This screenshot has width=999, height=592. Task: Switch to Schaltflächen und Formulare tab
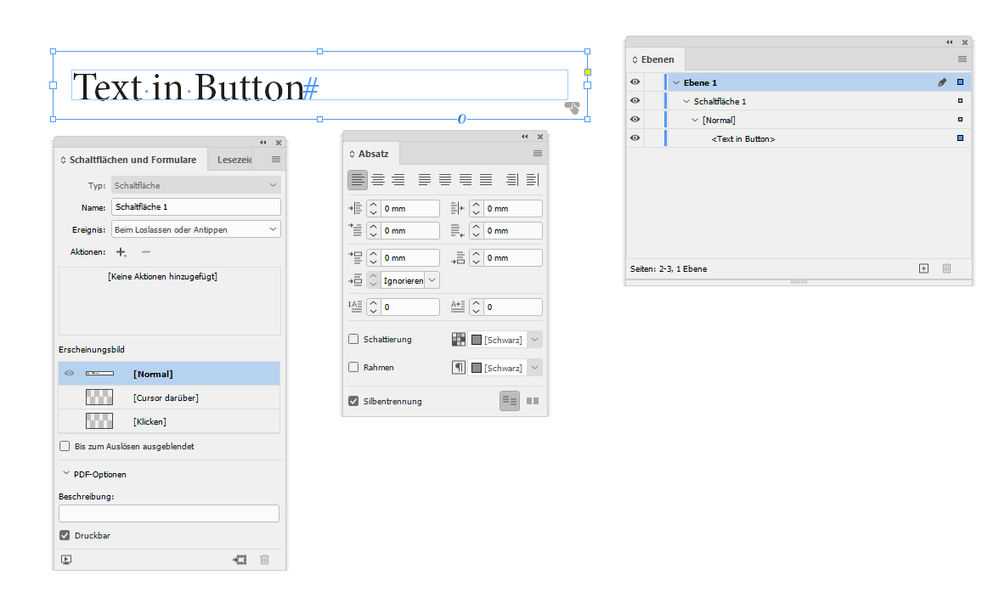[131, 159]
